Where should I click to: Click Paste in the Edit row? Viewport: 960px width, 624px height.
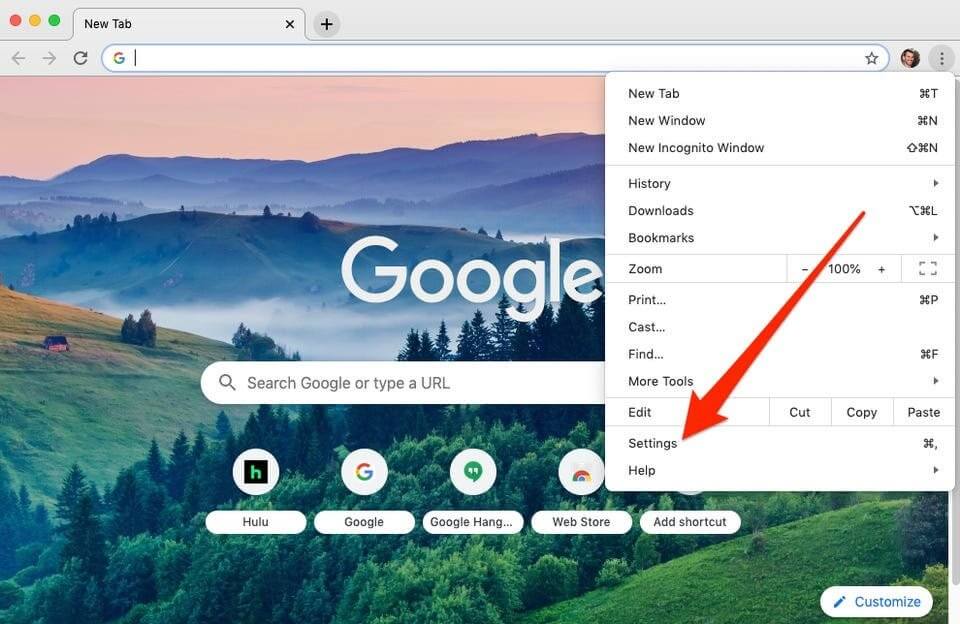coord(923,412)
